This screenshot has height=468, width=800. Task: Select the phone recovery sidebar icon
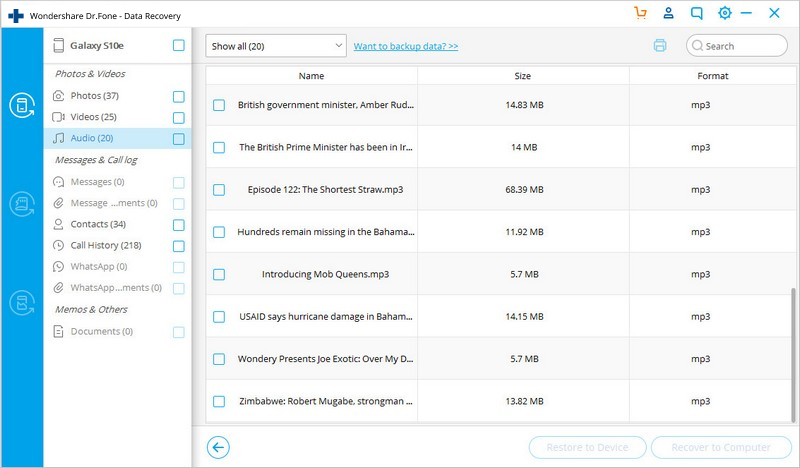(x=22, y=106)
